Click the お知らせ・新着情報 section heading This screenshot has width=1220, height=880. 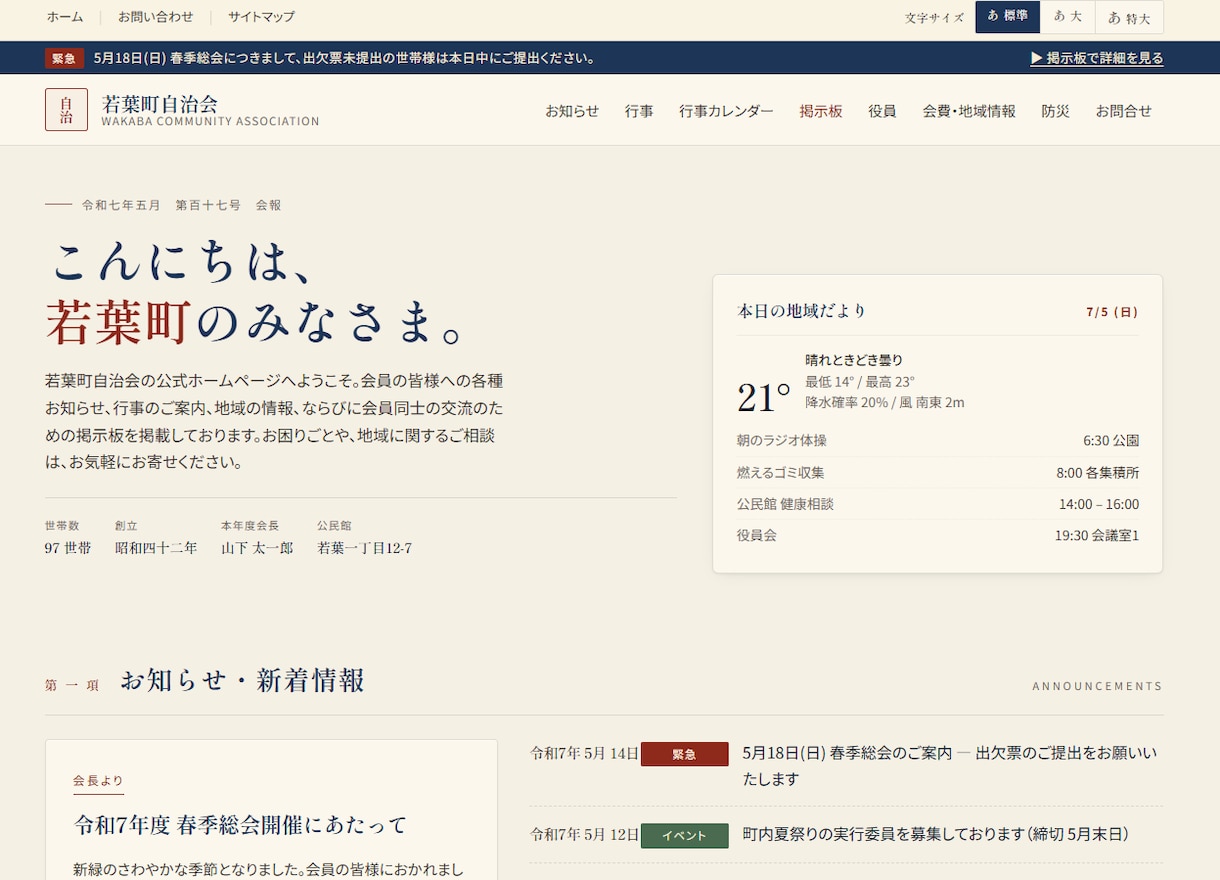(x=242, y=681)
